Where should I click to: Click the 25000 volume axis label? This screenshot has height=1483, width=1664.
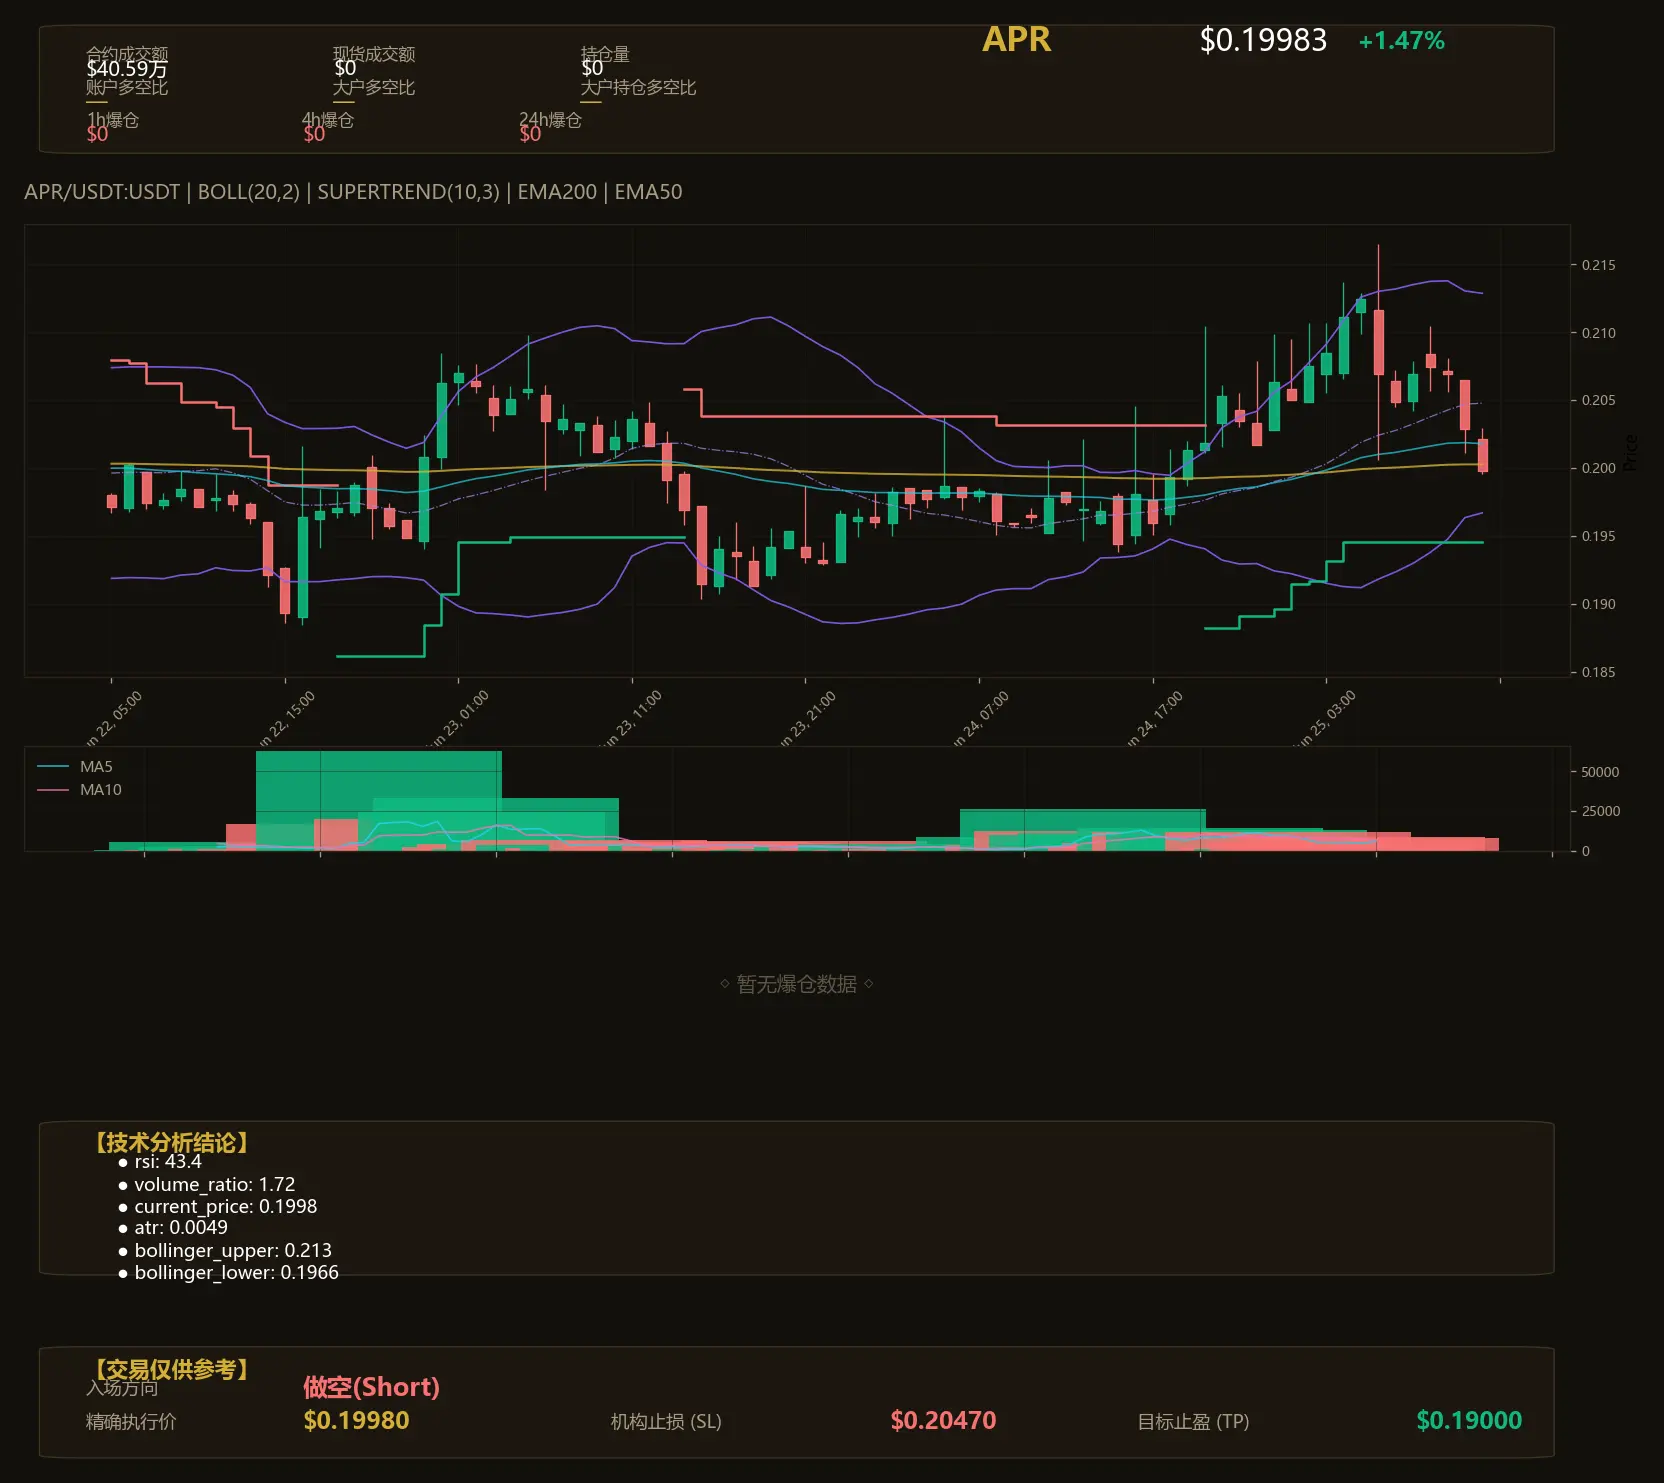[1600, 811]
